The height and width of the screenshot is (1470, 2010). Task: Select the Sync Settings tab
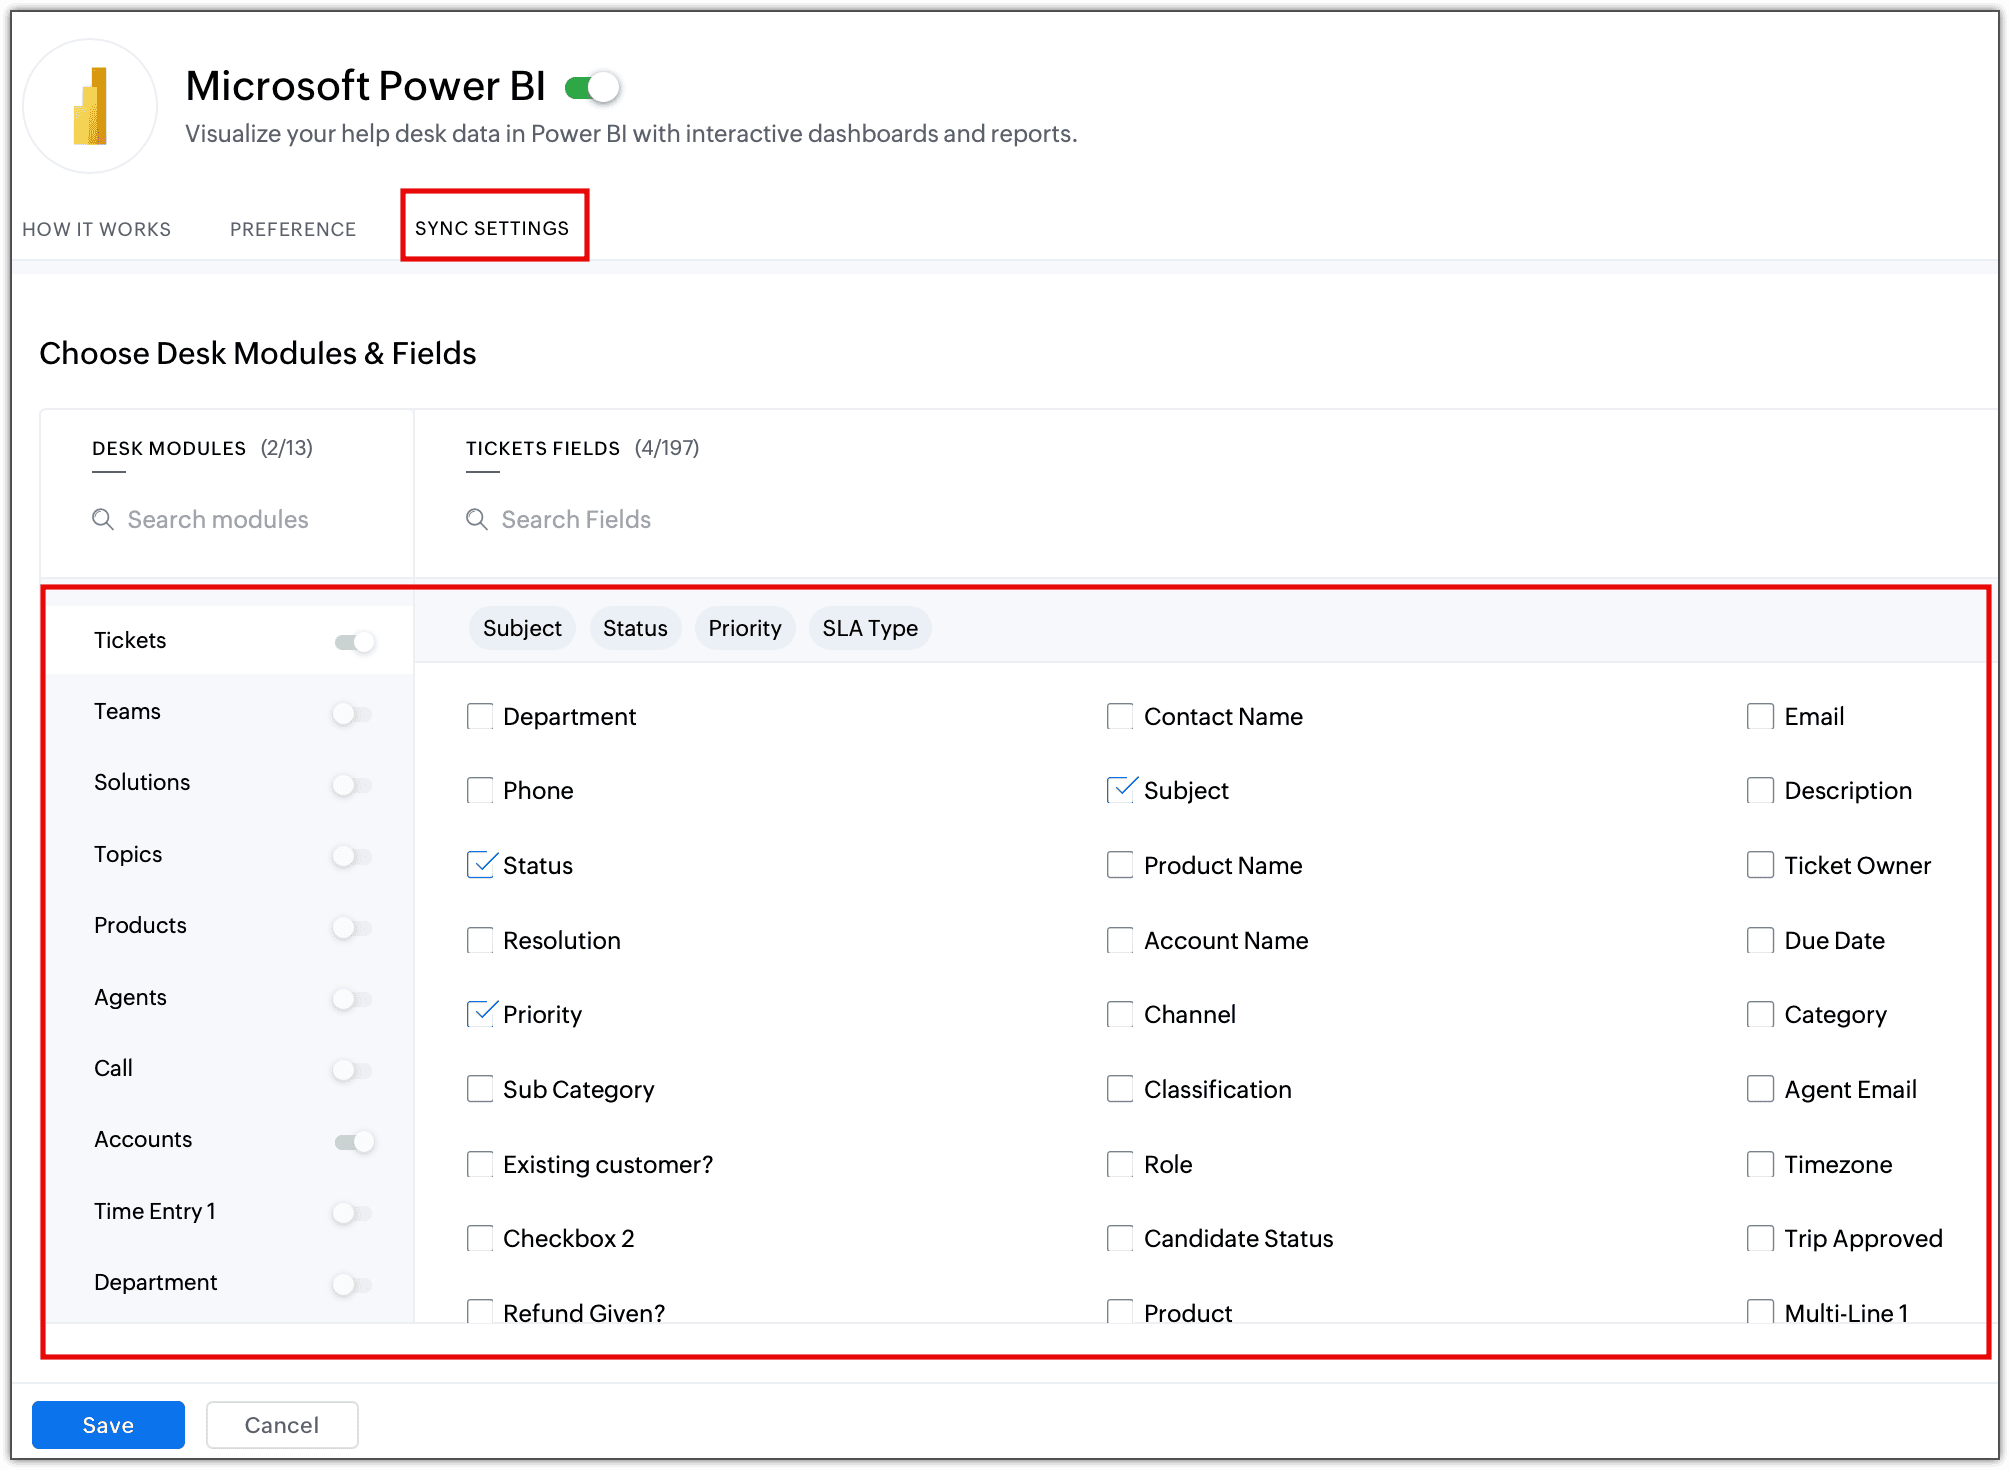[492, 228]
